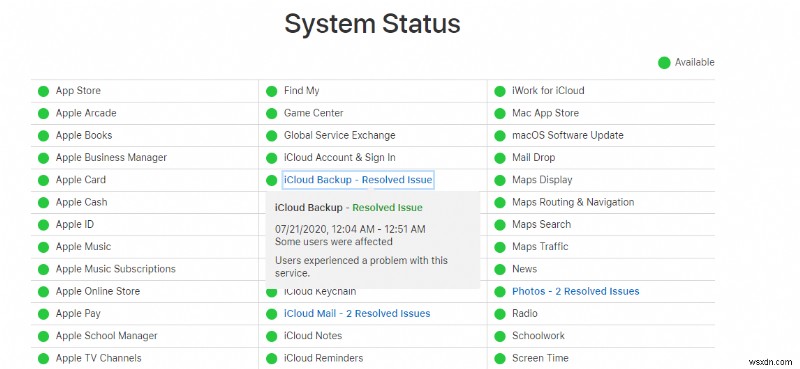Click status dot next to Apple ID

[43, 225]
